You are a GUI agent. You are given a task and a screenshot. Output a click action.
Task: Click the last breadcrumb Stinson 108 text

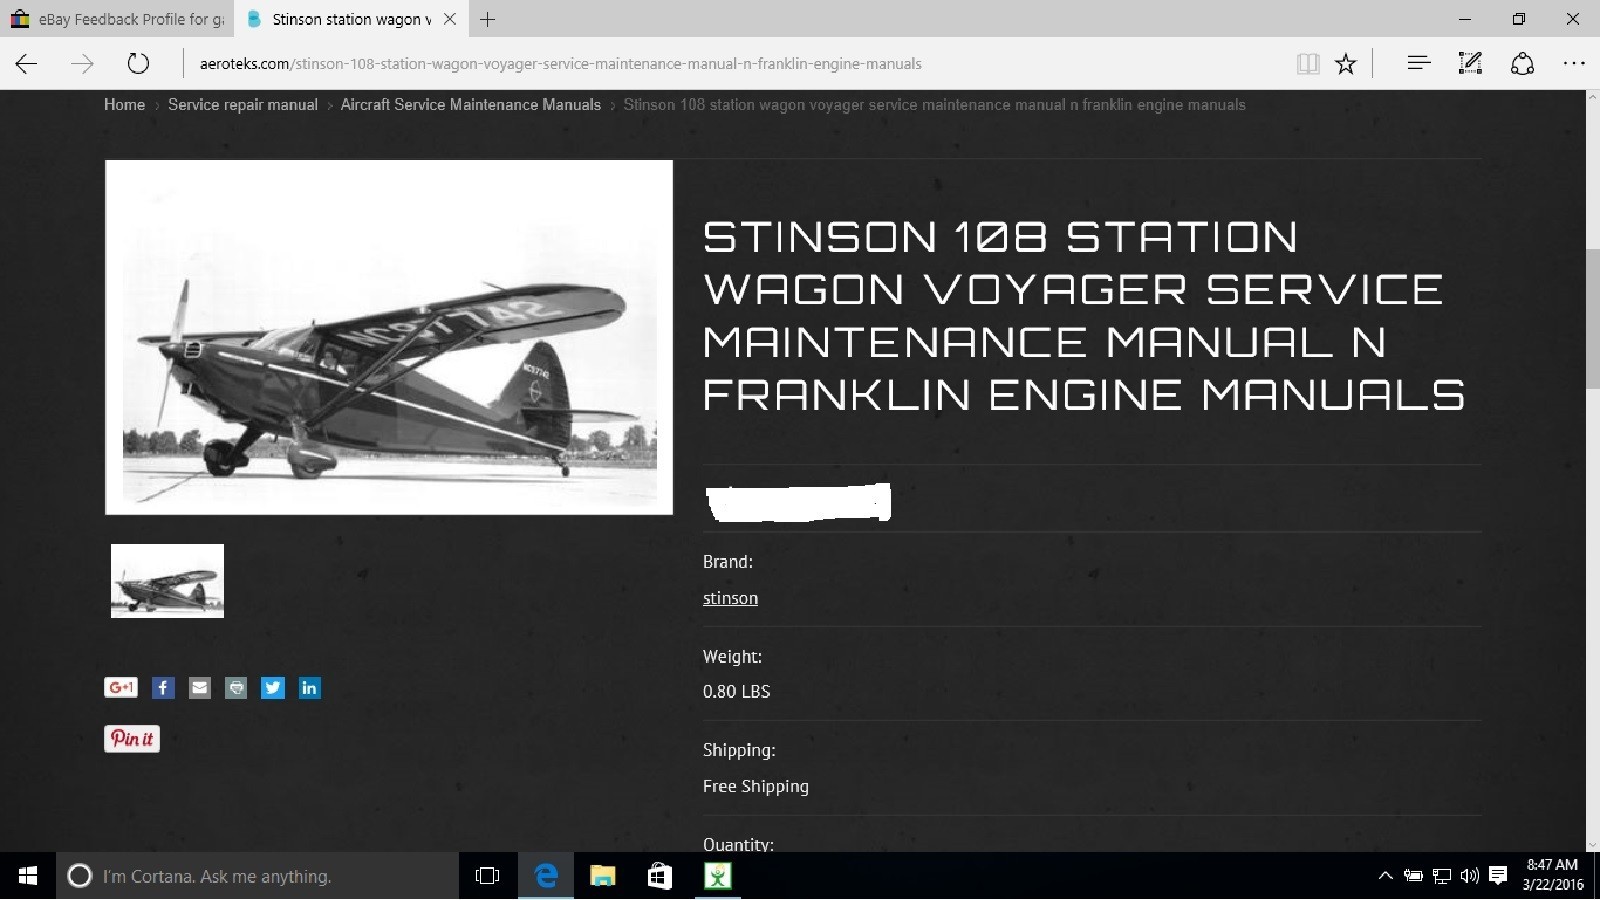point(934,105)
